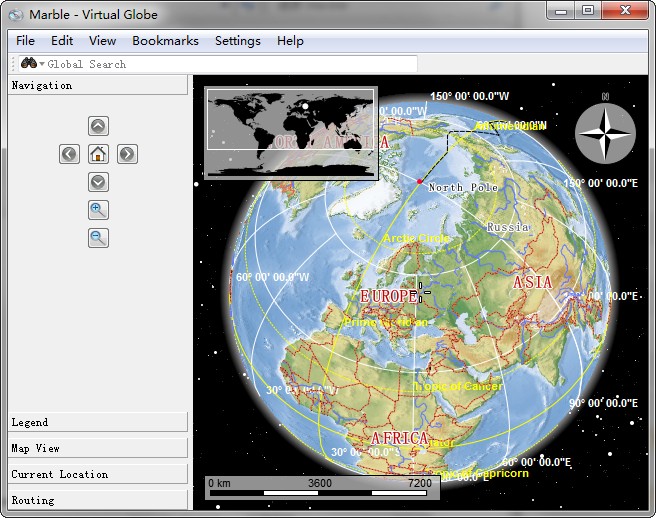
Task: Expand the Map View panel
Action: pos(98,448)
